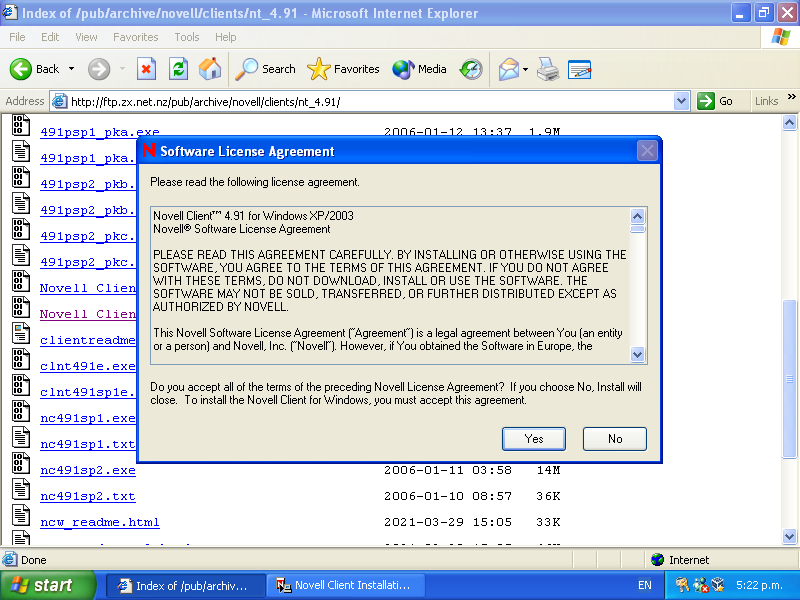Click the Back arrow icon in the toolbar
This screenshot has height=600, width=800.
pos(21,69)
